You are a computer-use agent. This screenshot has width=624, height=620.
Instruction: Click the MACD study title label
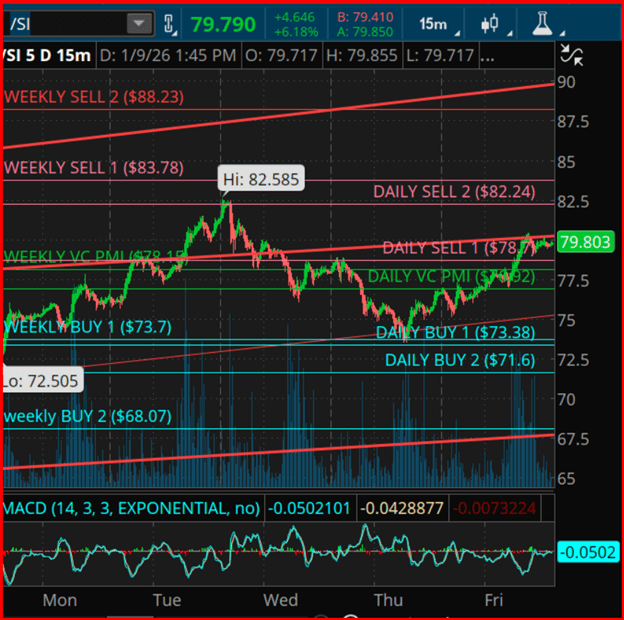(x=130, y=508)
